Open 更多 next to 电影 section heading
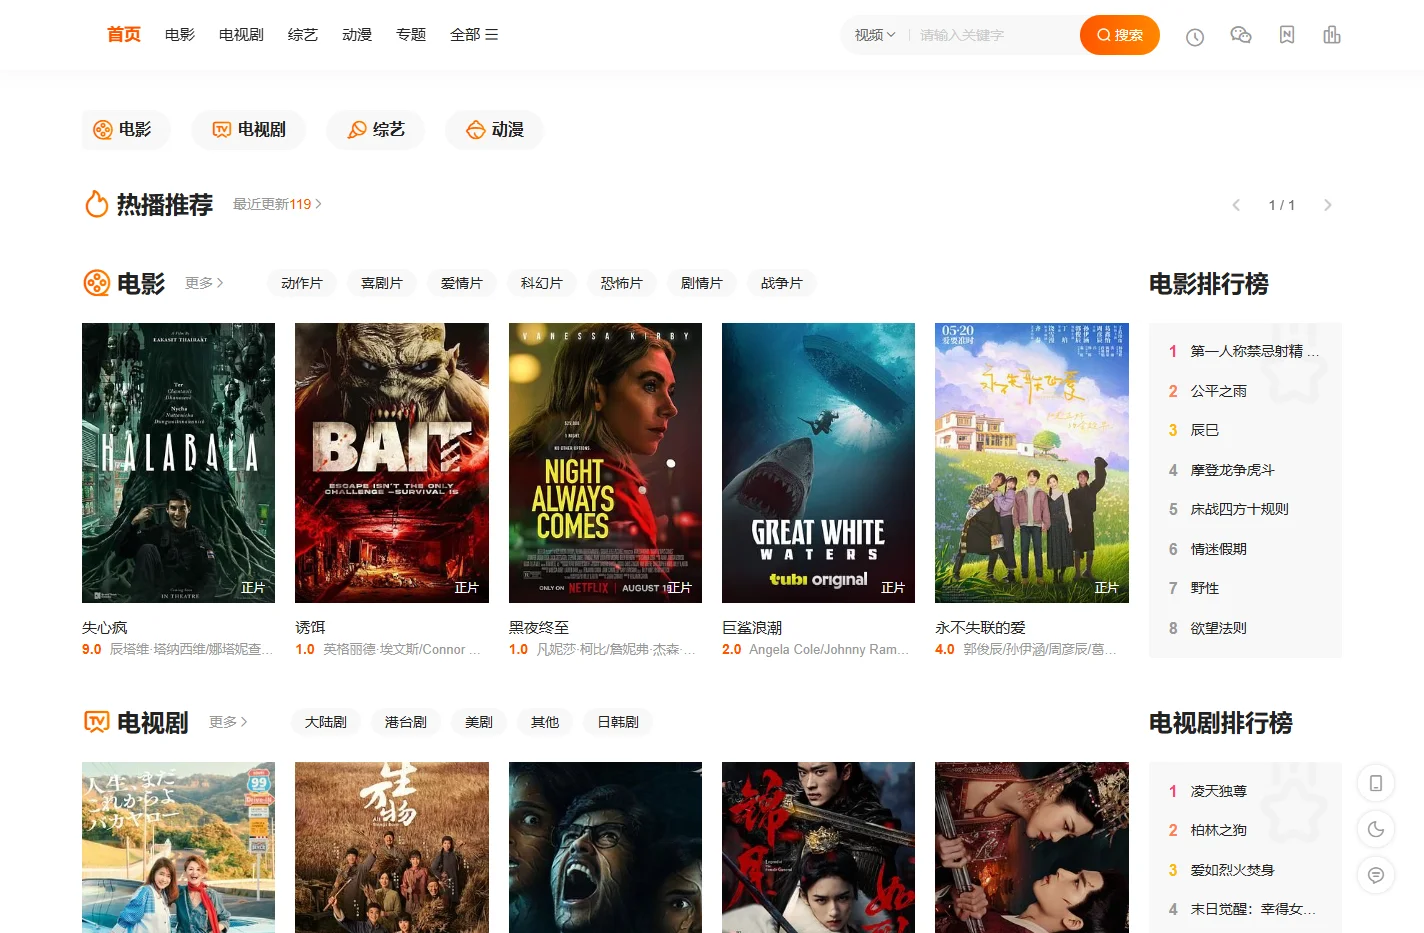Image resolution: width=1424 pixels, height=933 pixels. pyautogui.click(x=204, y=283)
